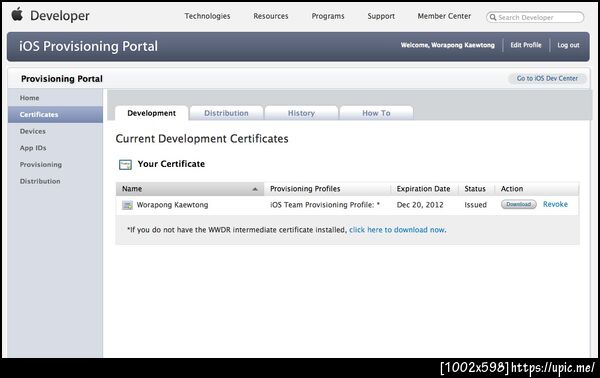Click 'iOS Team Provisioning Profile: *' cell
600x378 pixels.
pos(325,205)
